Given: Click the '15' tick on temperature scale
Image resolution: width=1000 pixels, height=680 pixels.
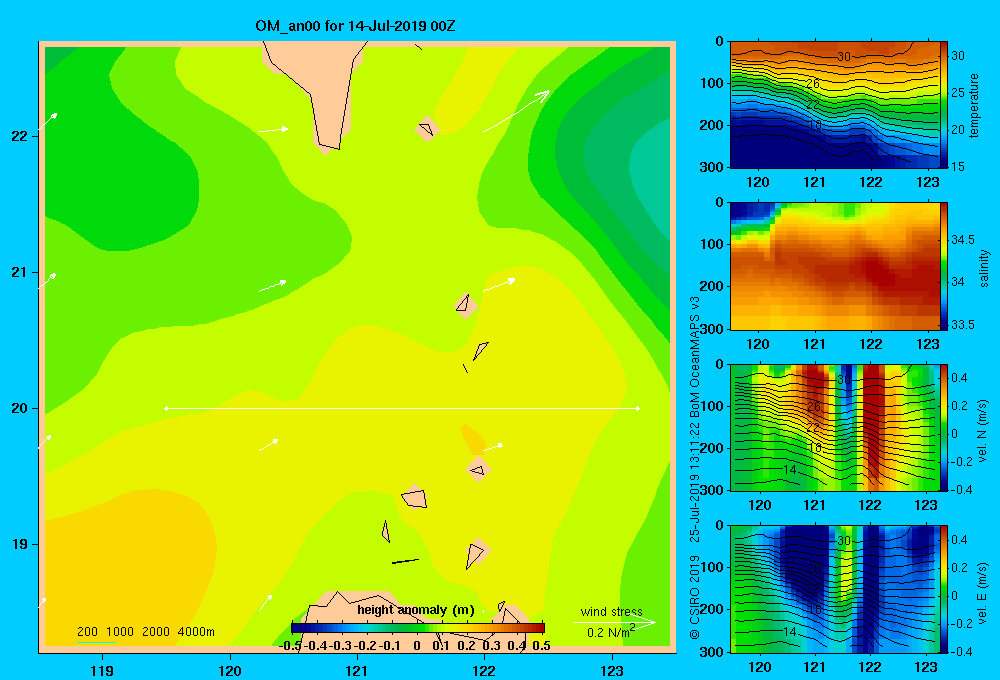Looking at the screenshot, I should 958,166.
